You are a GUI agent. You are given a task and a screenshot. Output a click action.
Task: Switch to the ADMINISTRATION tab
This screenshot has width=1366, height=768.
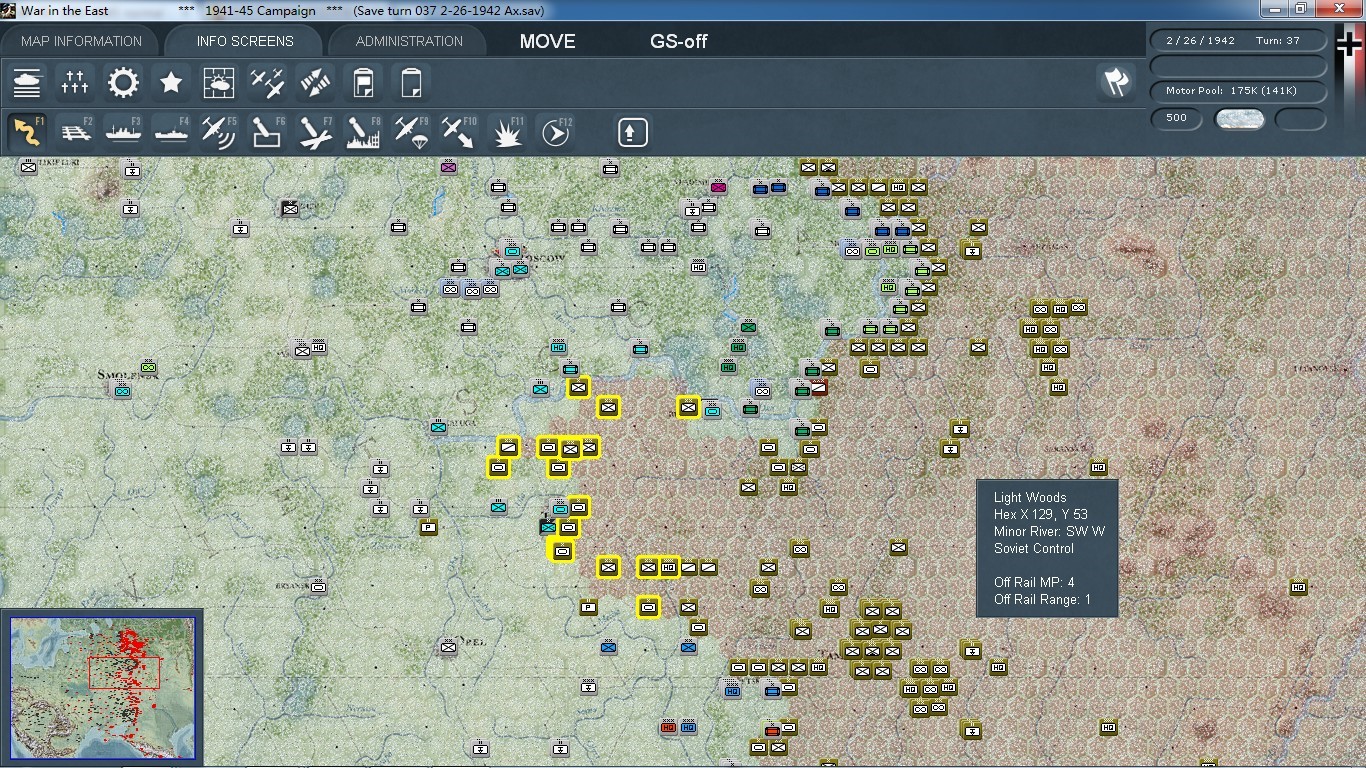[409, 41]
